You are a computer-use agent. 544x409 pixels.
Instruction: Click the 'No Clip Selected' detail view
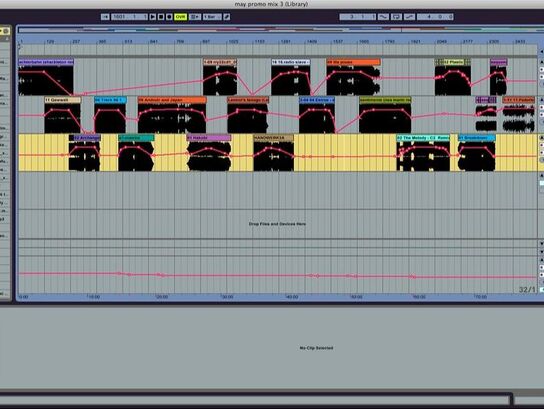pyautogui.click(x=316, y=348)
